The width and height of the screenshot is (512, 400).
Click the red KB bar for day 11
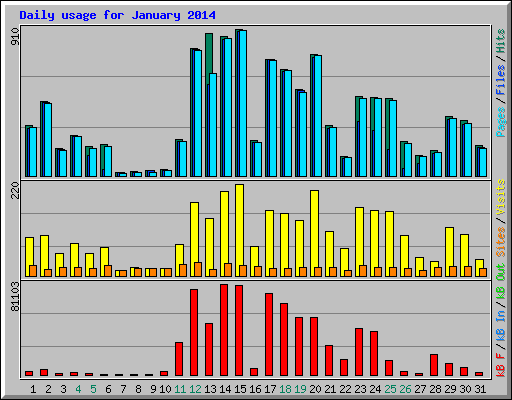tap(179, 359)
